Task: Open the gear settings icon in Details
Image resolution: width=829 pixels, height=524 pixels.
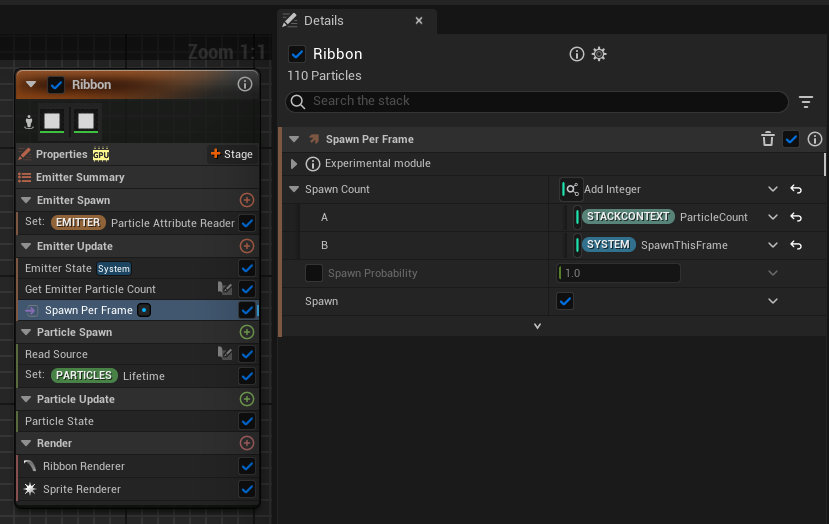Action: coord(599,54)
